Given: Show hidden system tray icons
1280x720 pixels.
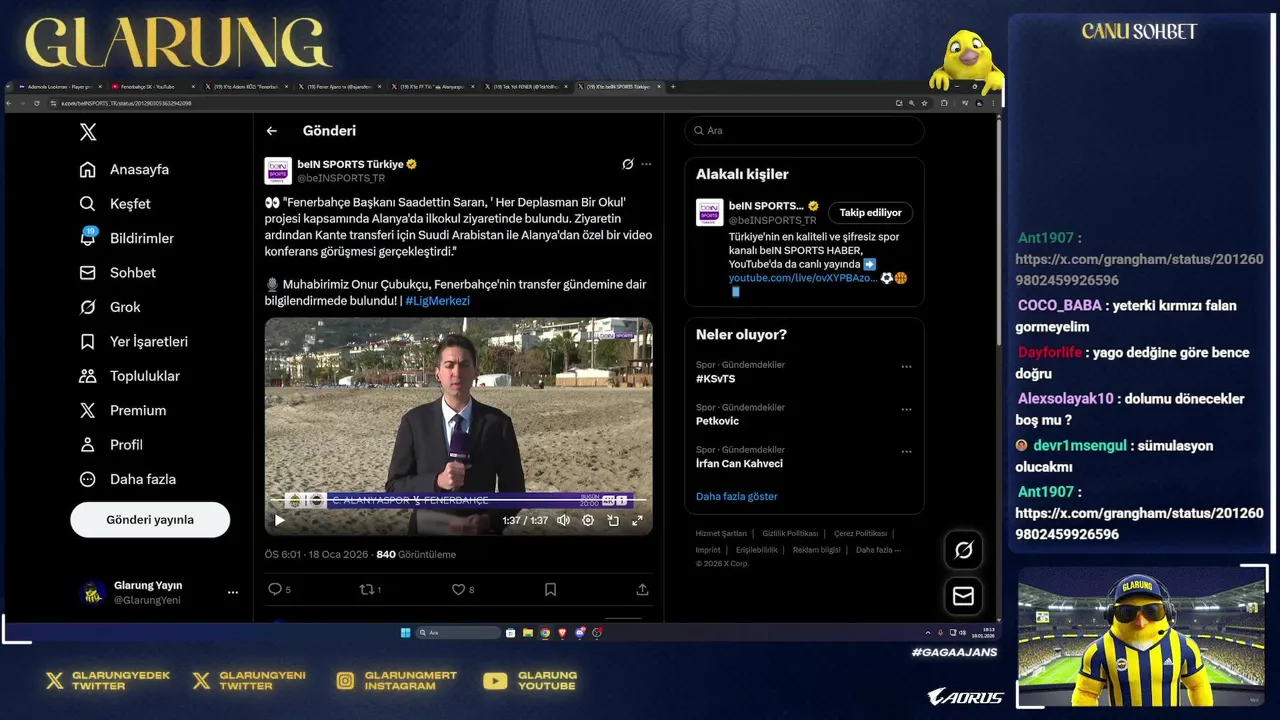Looking at the screenshot, I should tap(928, 633).
